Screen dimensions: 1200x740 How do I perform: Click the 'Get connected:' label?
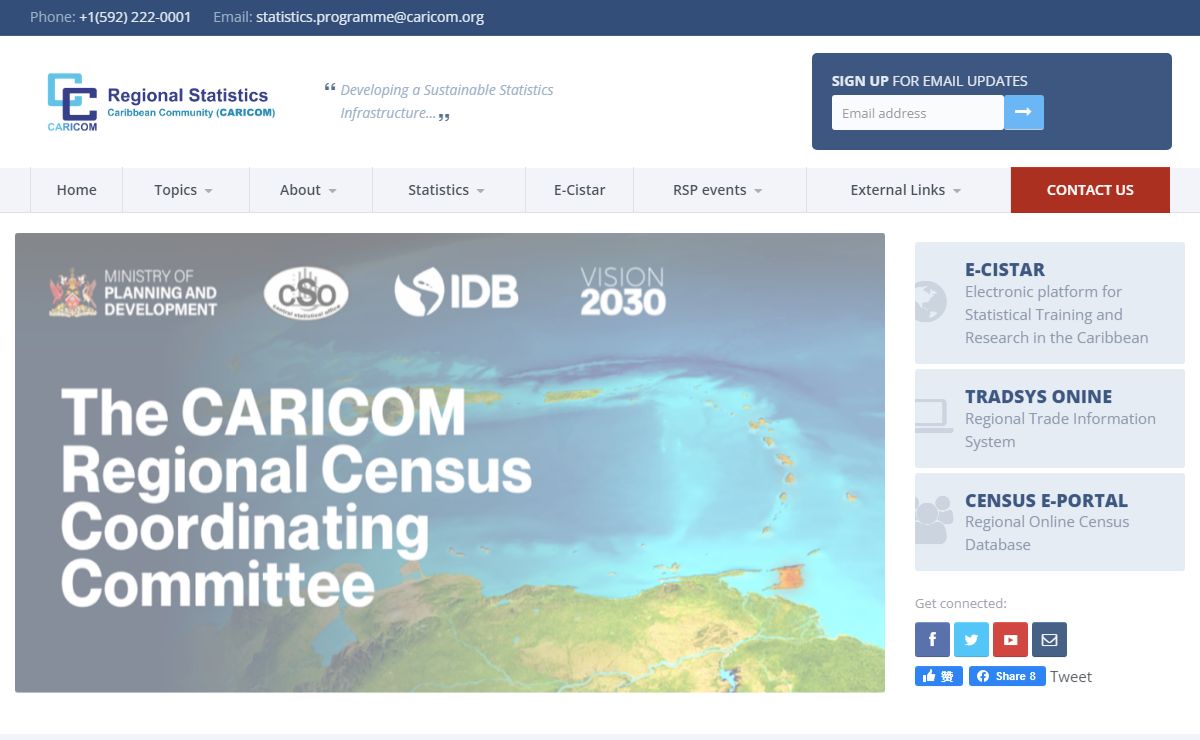click(961, 603)
